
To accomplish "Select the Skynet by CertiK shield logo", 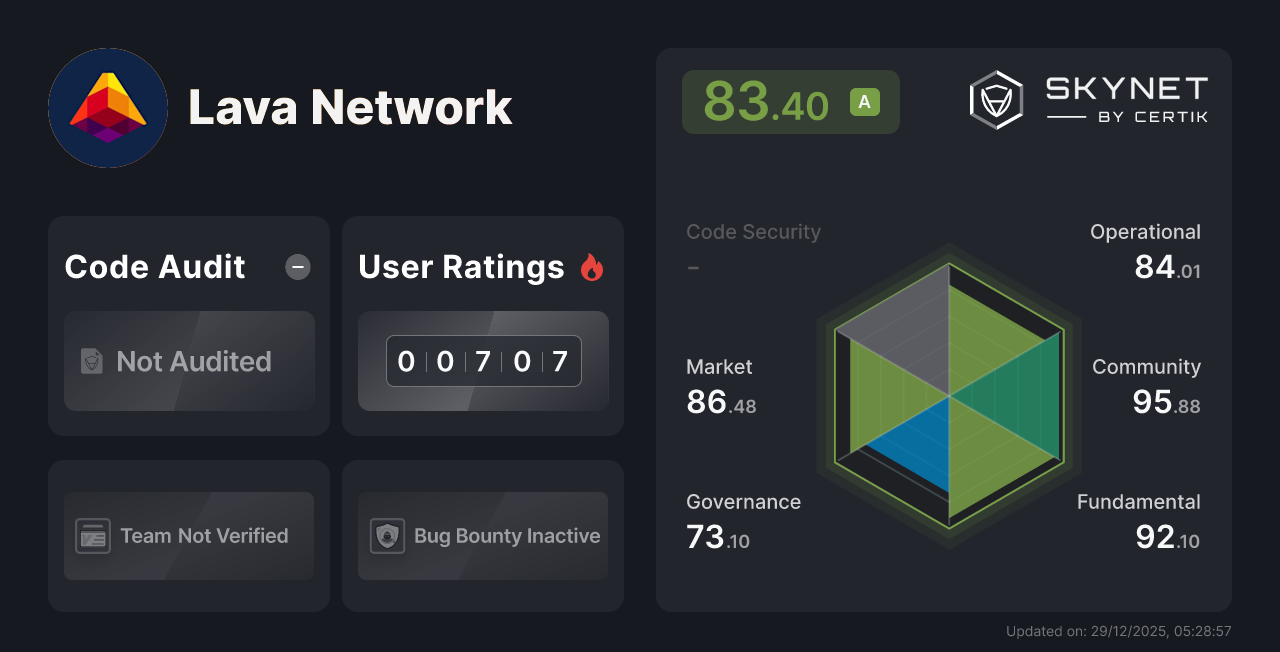I will point(995,99).
